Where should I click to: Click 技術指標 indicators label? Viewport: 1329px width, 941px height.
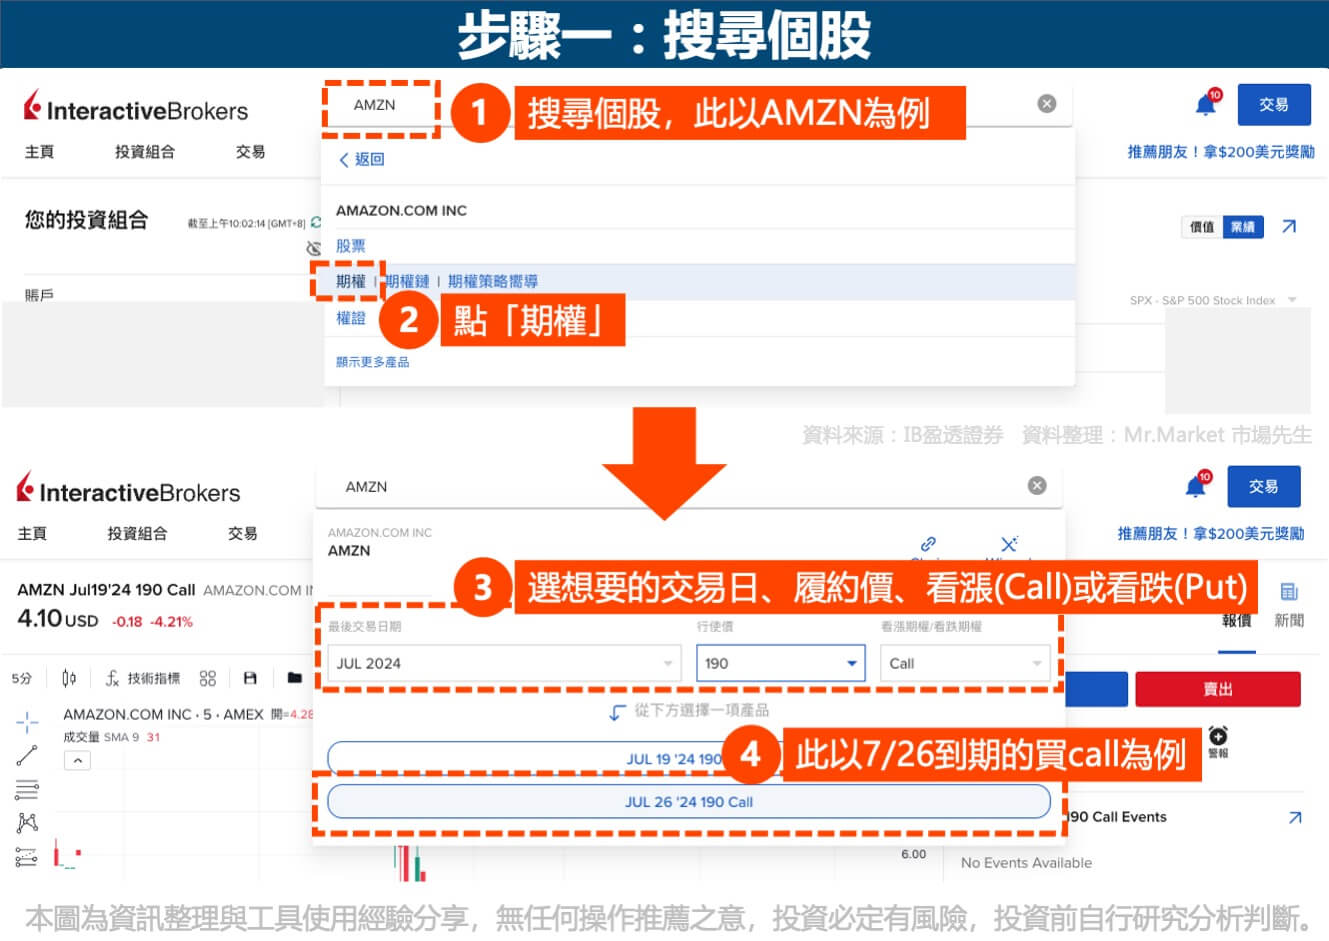pyautogui.click(x=154, y=678)
